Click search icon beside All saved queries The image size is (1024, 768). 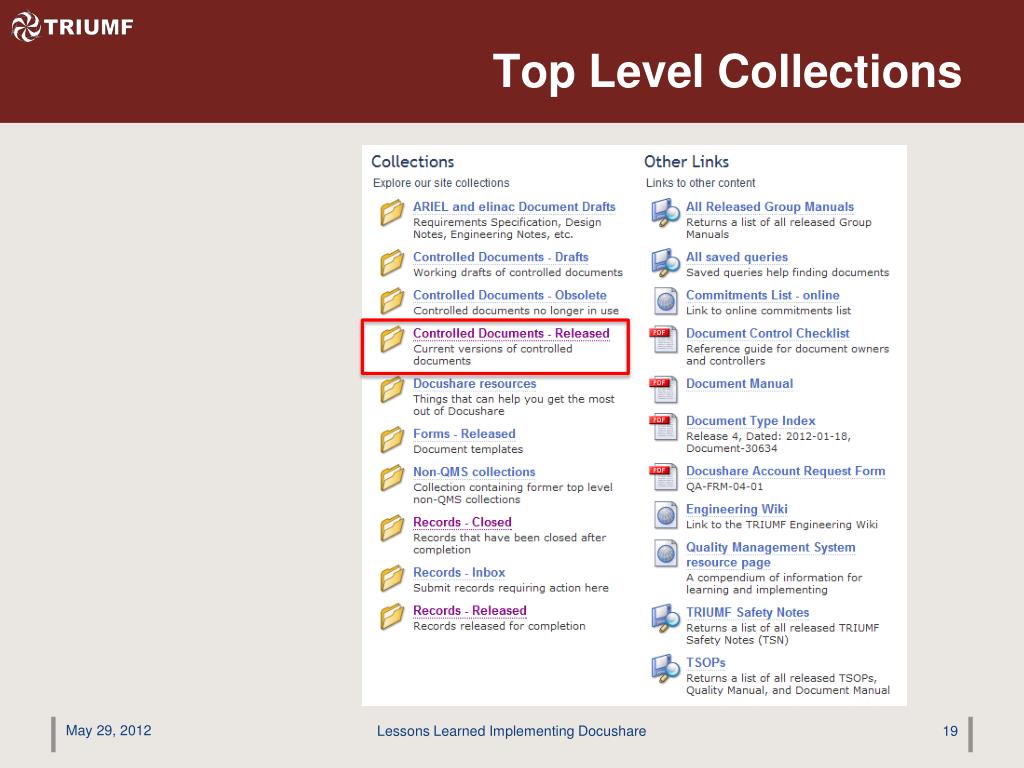[x=665, y=263]
